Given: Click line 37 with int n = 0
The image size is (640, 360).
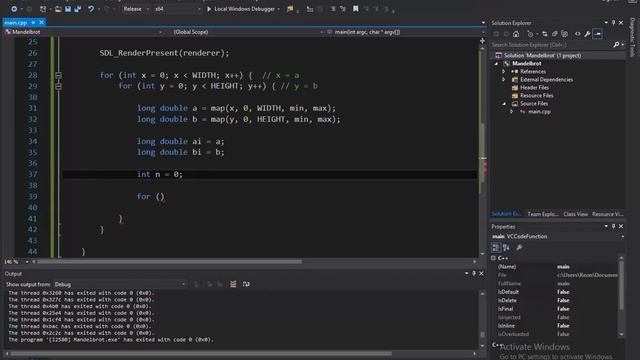Looking at the screenshot, I should (x=269, y=174).
